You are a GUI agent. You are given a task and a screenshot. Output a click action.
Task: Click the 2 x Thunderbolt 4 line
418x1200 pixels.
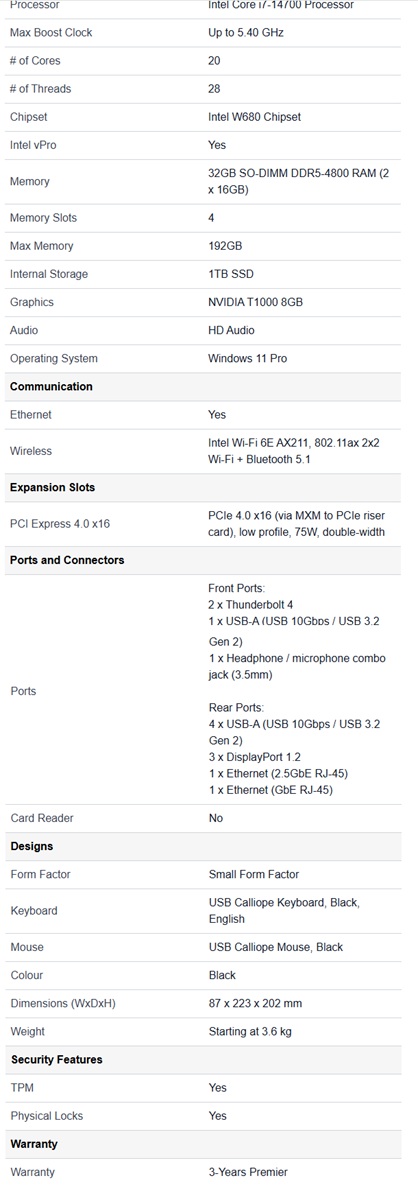(x=250, y=605)
